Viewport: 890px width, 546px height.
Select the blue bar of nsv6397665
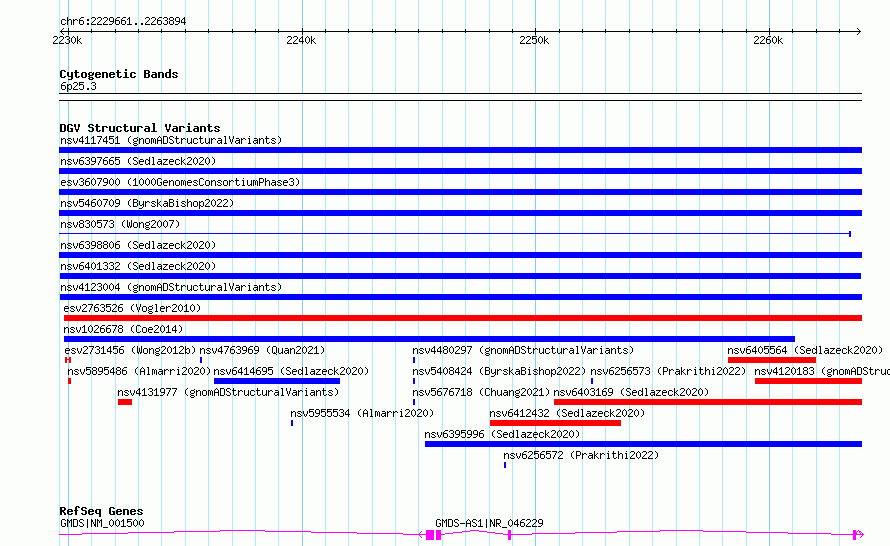tap(460, 171)
